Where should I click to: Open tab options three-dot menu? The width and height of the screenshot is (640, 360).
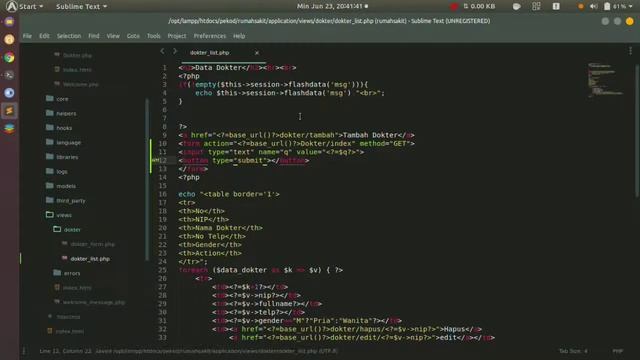(x=630, y=51)
